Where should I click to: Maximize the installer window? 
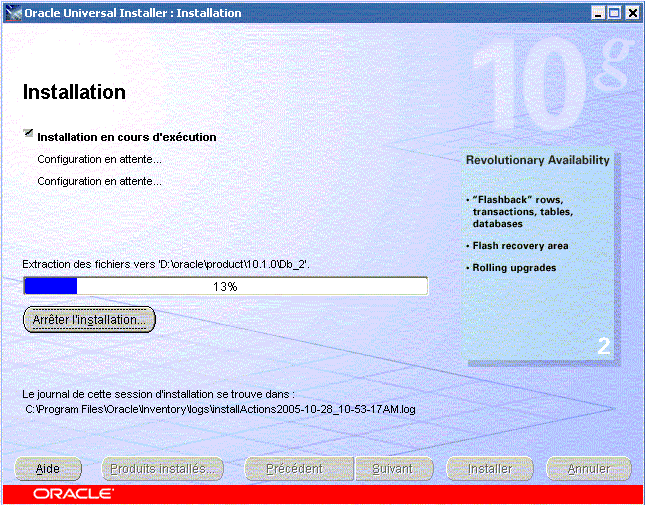click(x=615, y=13)
